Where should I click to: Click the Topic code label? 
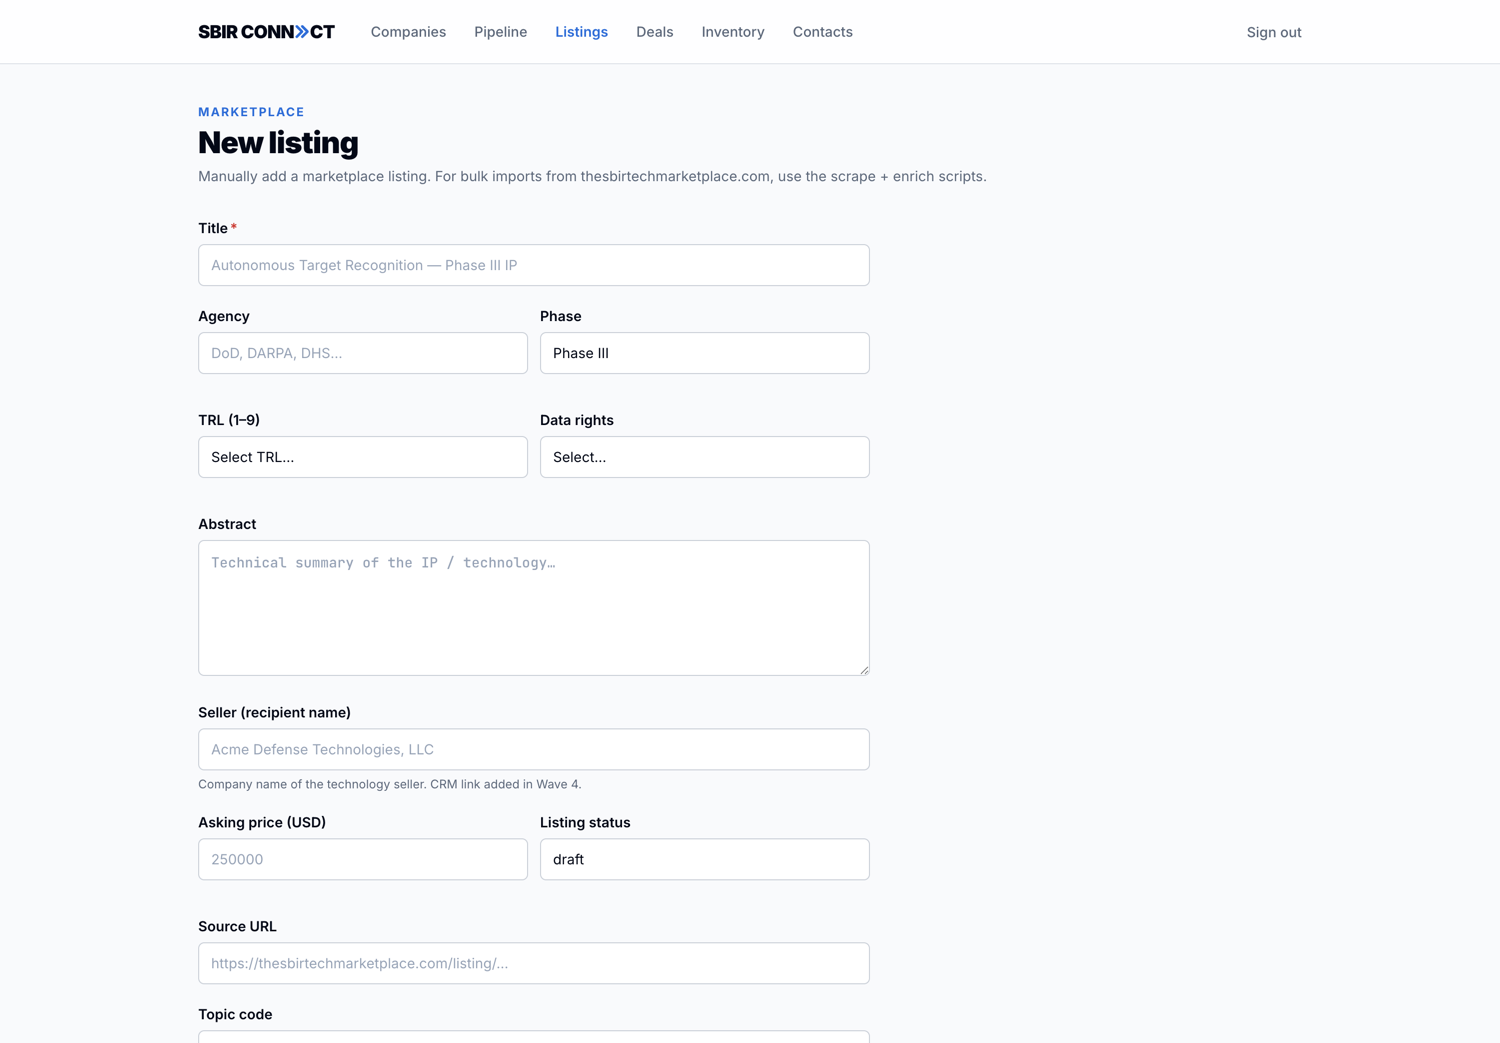click(235, 1014)
